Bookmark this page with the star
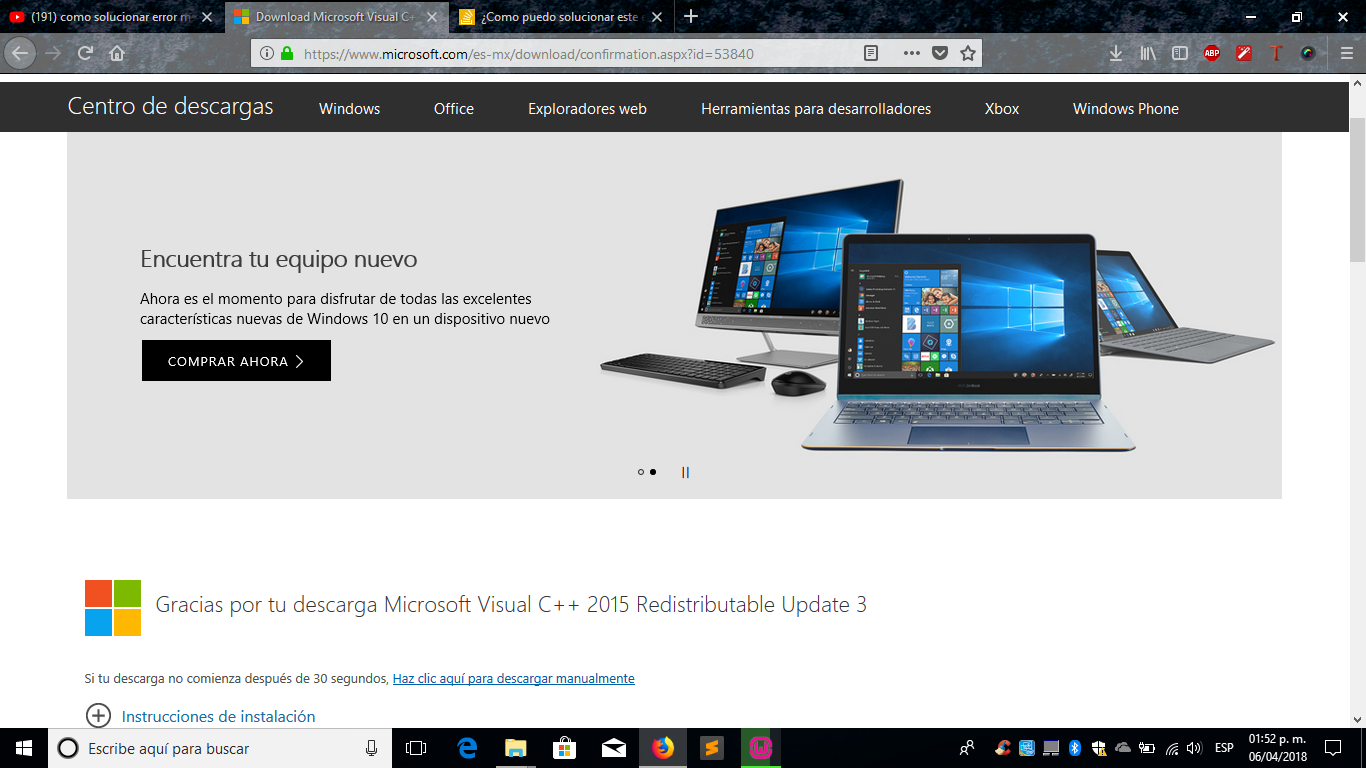1366x768 pixels. pos(967,53)
